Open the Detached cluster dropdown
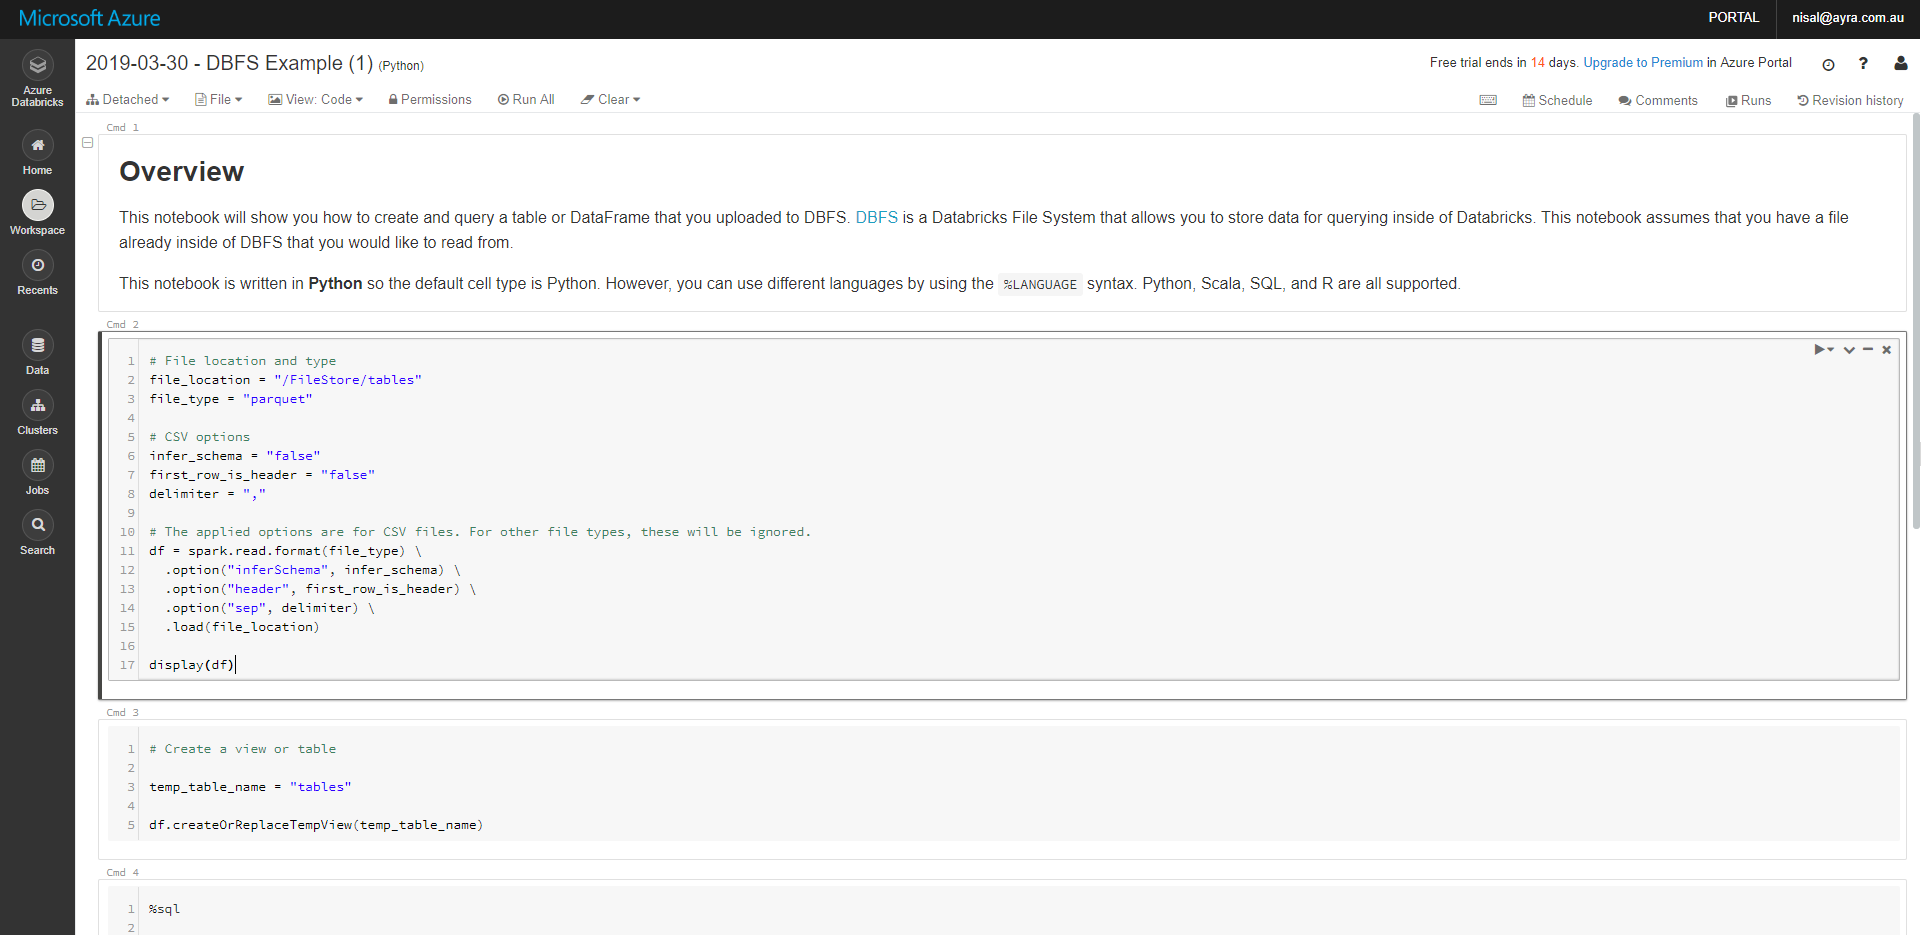Viewport: 1921px width, 935px height. pos(128,100)
